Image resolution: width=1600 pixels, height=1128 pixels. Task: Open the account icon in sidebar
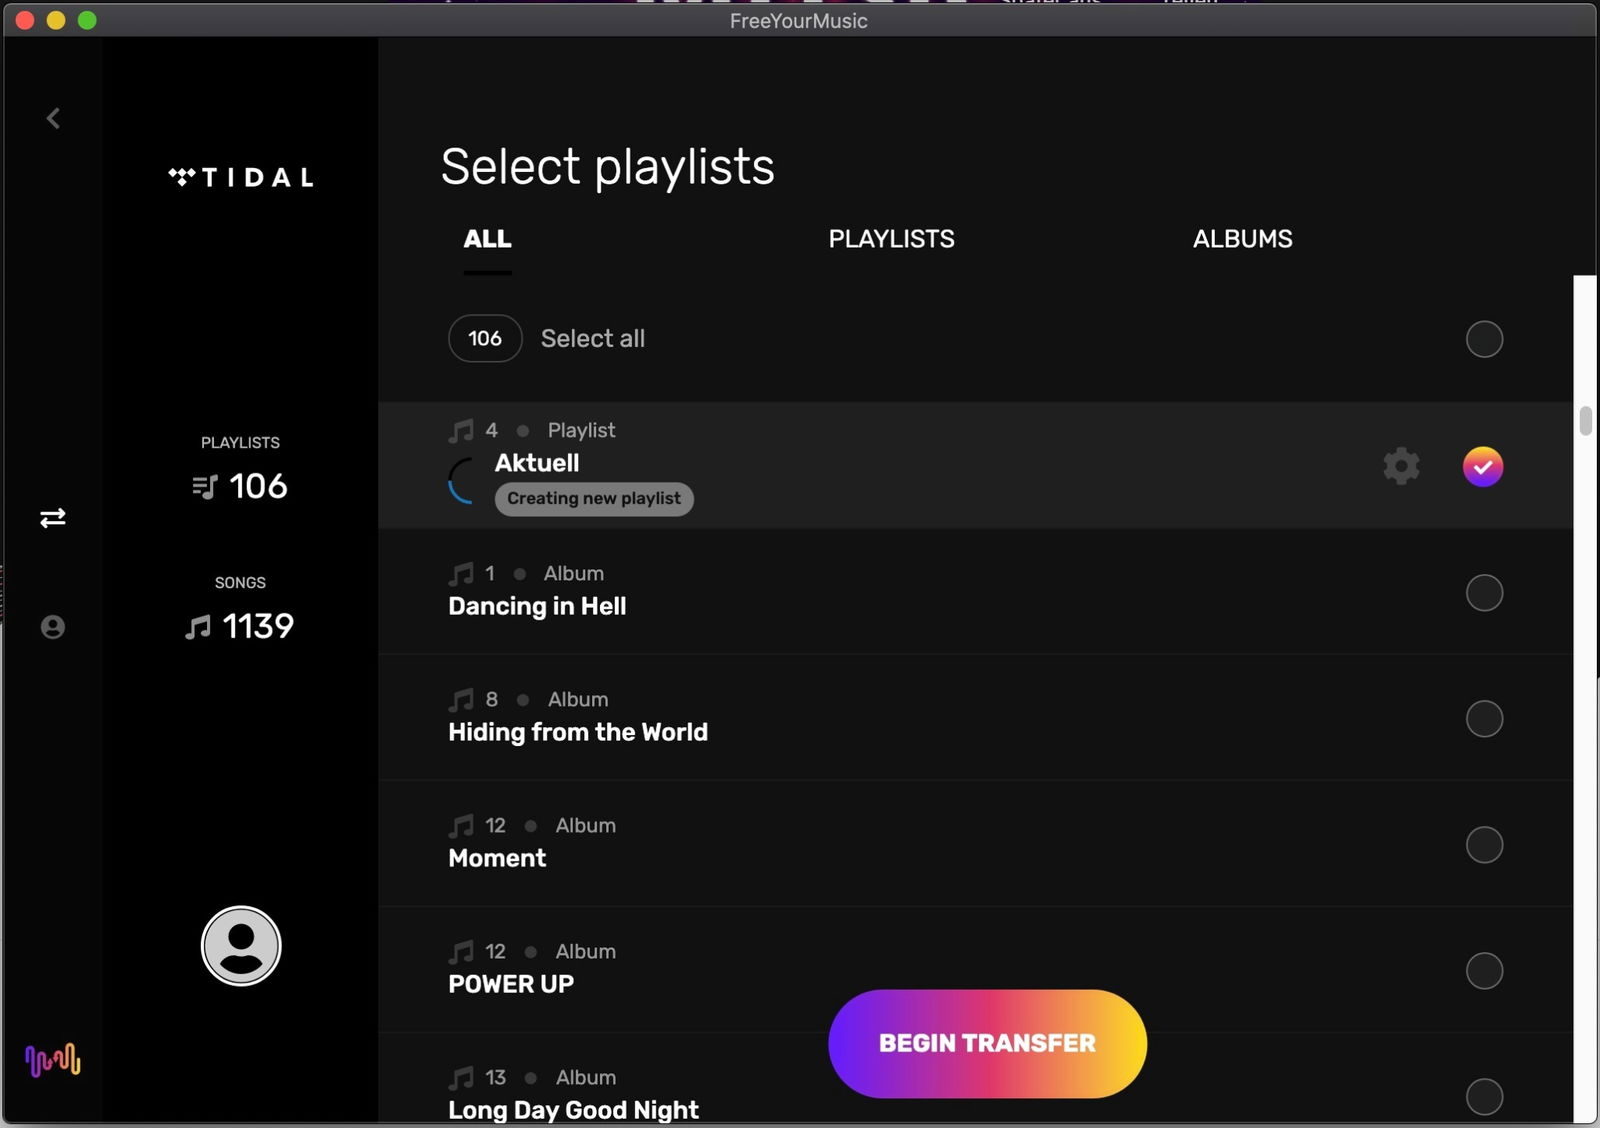pyautogui.click(x=53, y=627)
